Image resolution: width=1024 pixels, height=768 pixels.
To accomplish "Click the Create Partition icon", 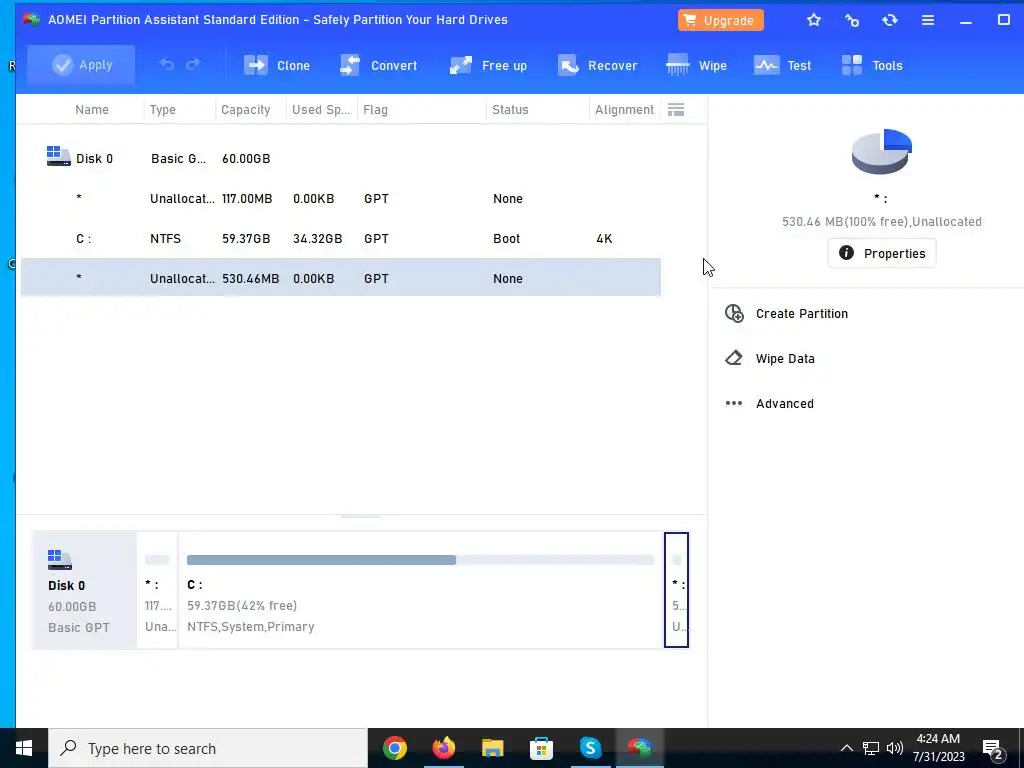I will [x=734, y=313].
